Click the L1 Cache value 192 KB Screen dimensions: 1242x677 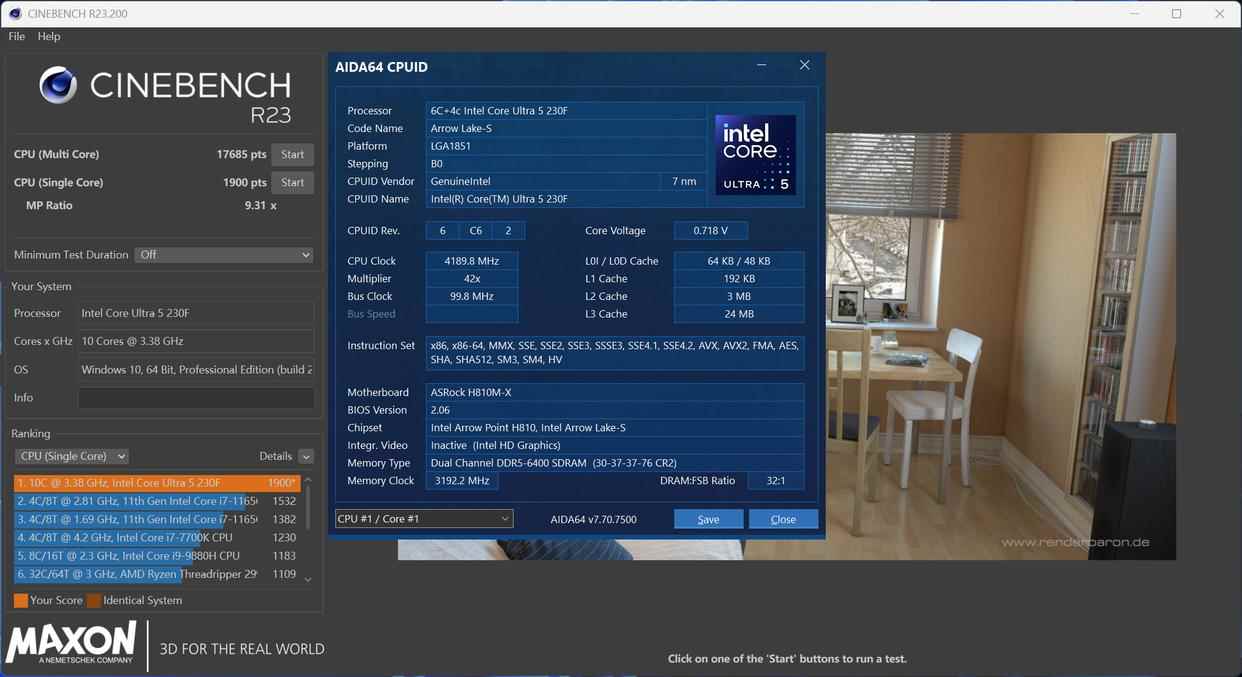[x=739, y=279]
